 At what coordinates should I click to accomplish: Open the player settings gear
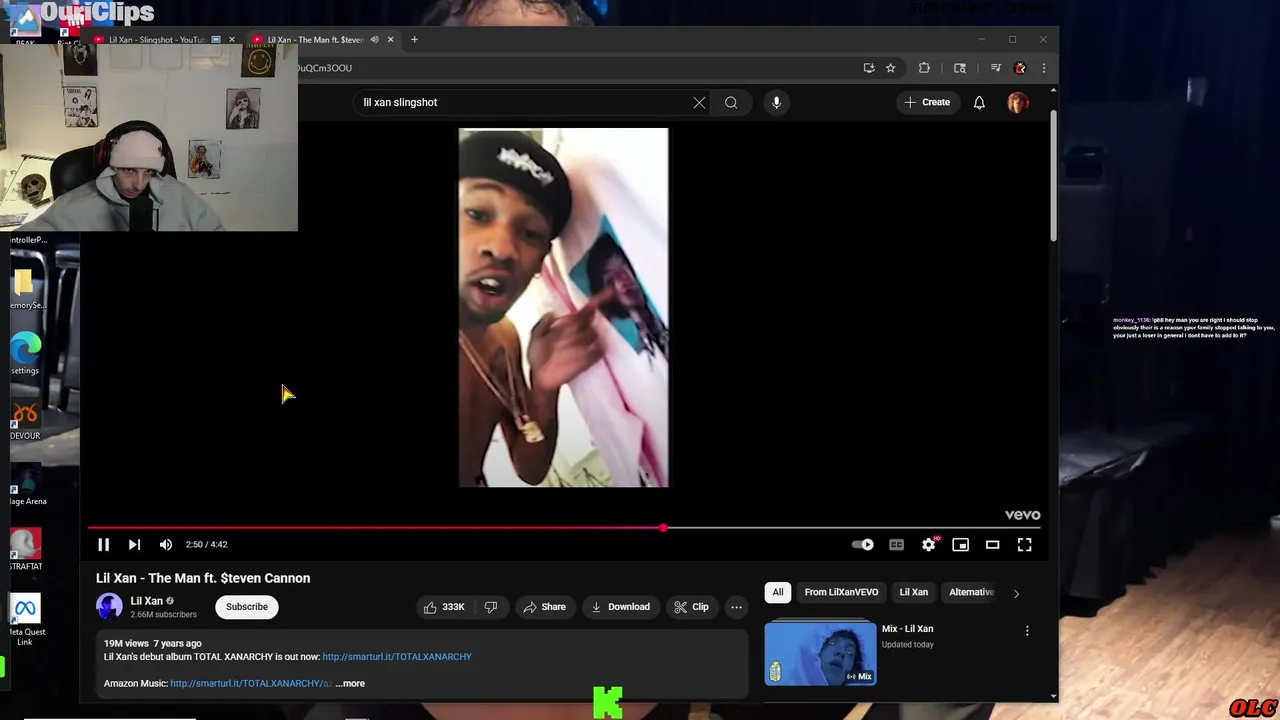coord(929,544)
